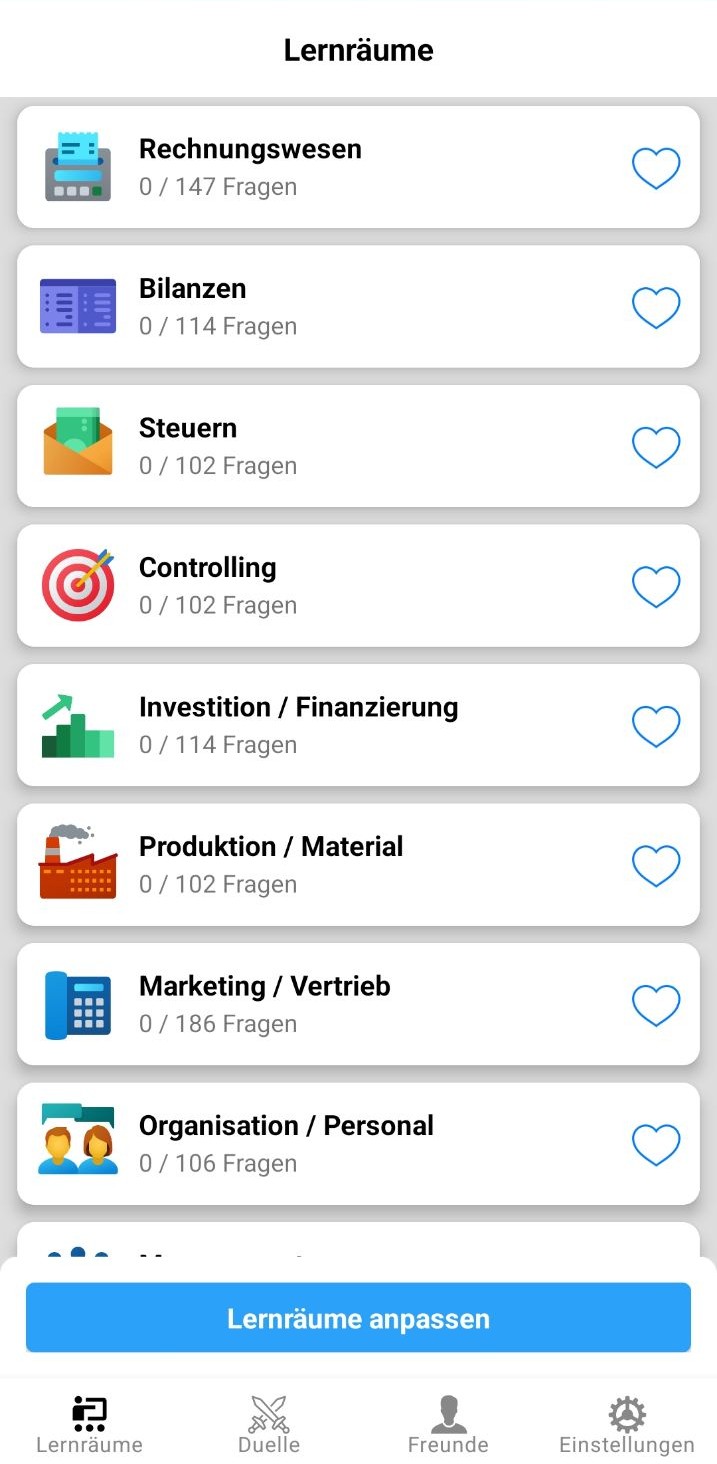Go to the Einstellungen tab
717x1464 pixels.
[626, 1424]
